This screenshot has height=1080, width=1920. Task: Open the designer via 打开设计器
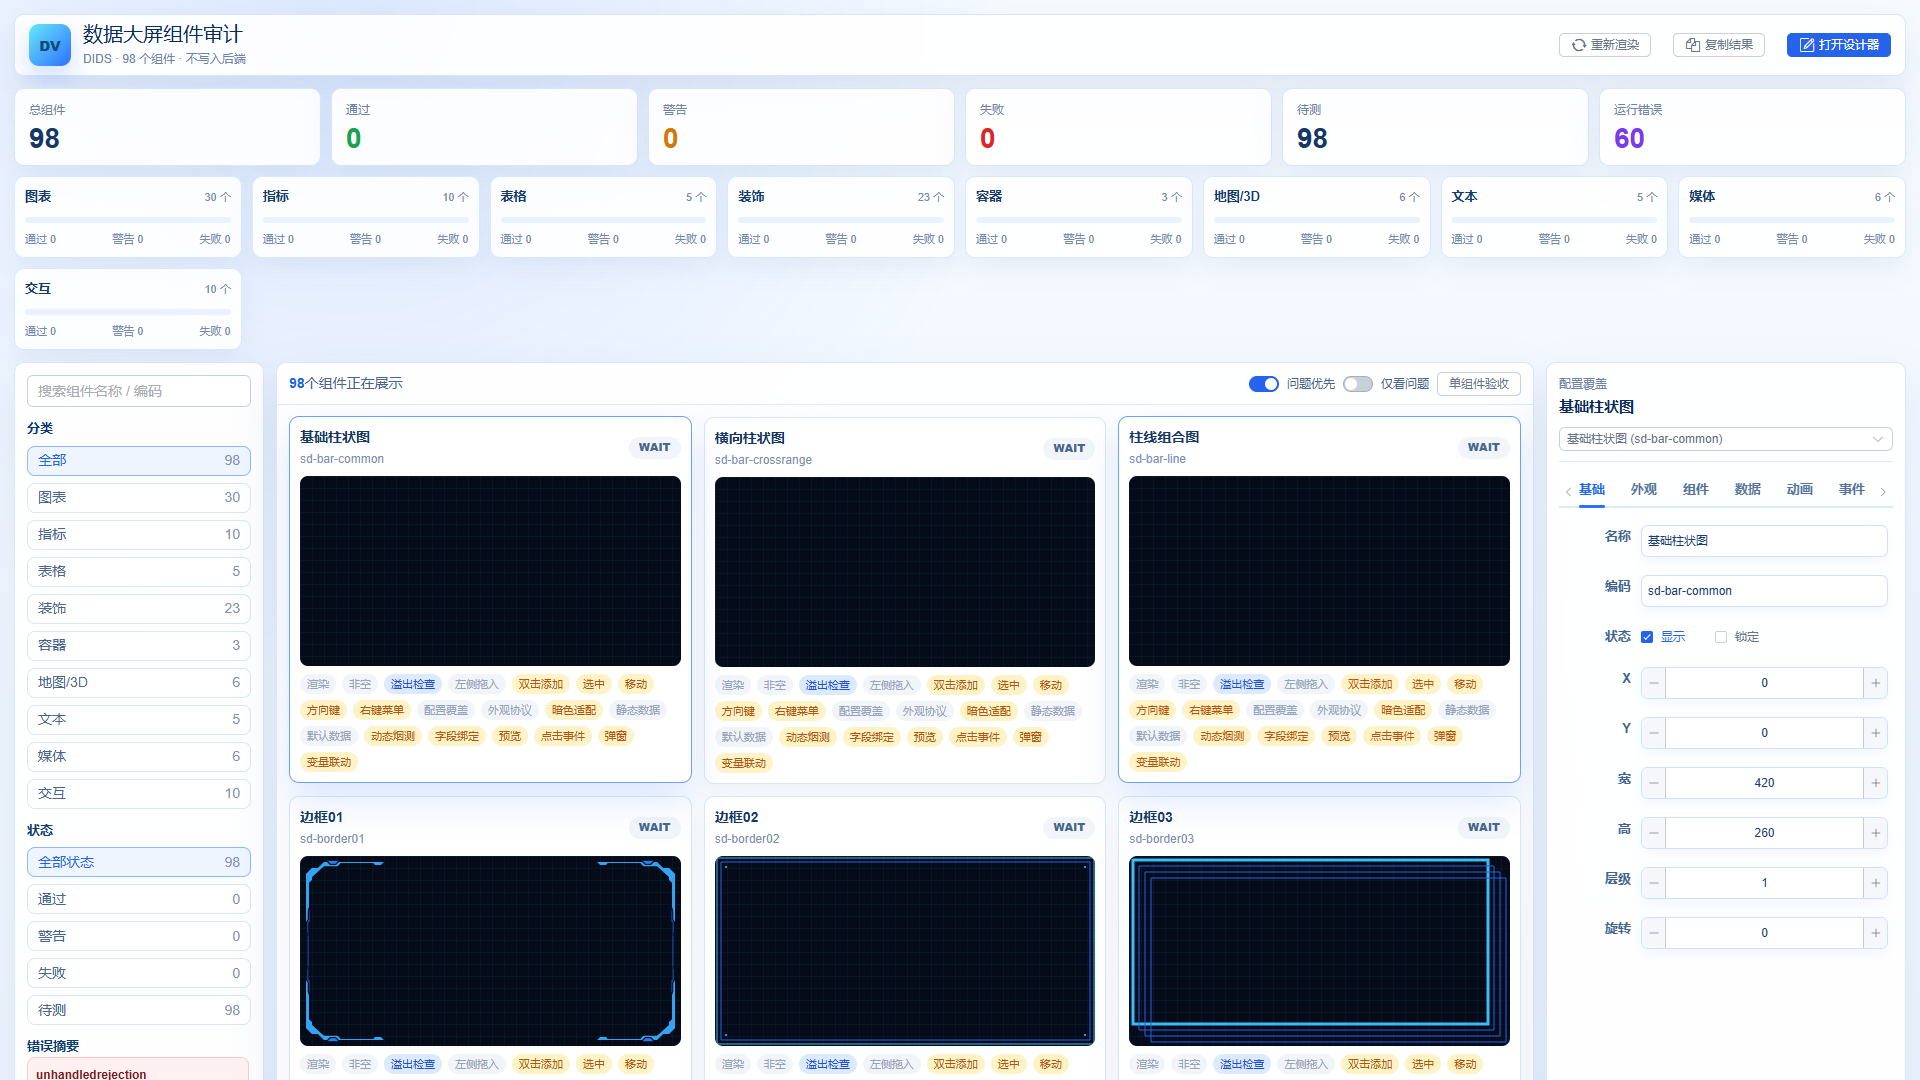1838,45
